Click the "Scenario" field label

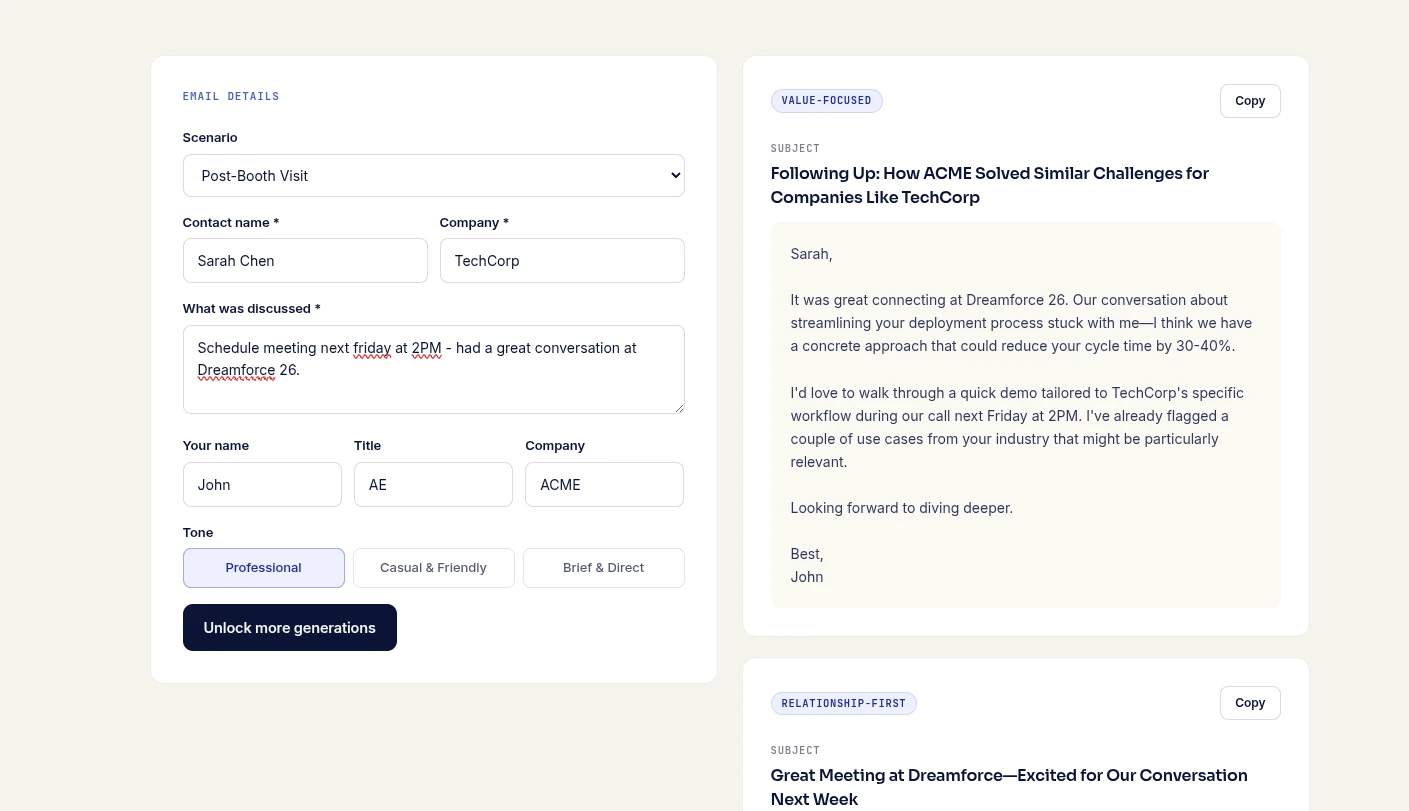pyautogui.click(x=210, y=138)
